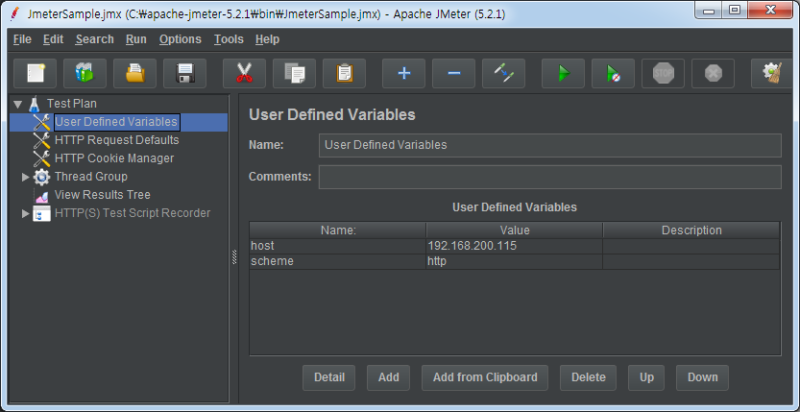This screenshot has height=412, width=800.
Task: Open the Tools menu
Action: pyautogui.click(x=229, y=39)
